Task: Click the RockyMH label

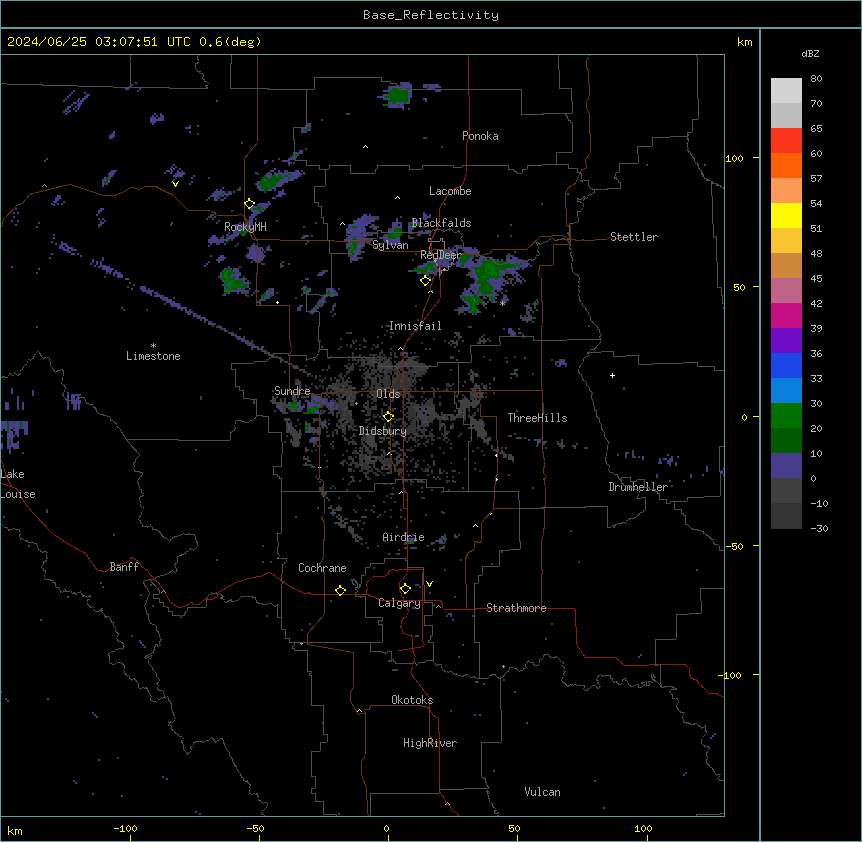Action: point(245,226)
